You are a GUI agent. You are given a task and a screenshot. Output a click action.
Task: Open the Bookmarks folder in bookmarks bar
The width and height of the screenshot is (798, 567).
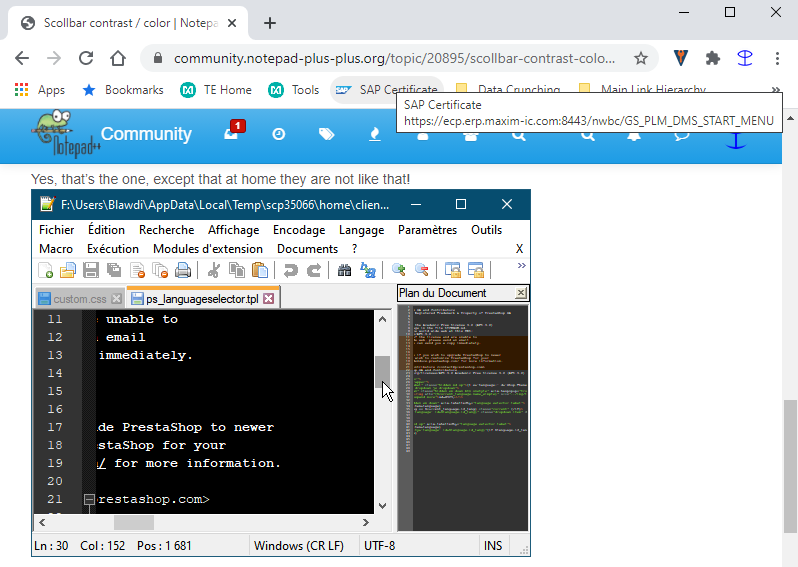point(123,90)
